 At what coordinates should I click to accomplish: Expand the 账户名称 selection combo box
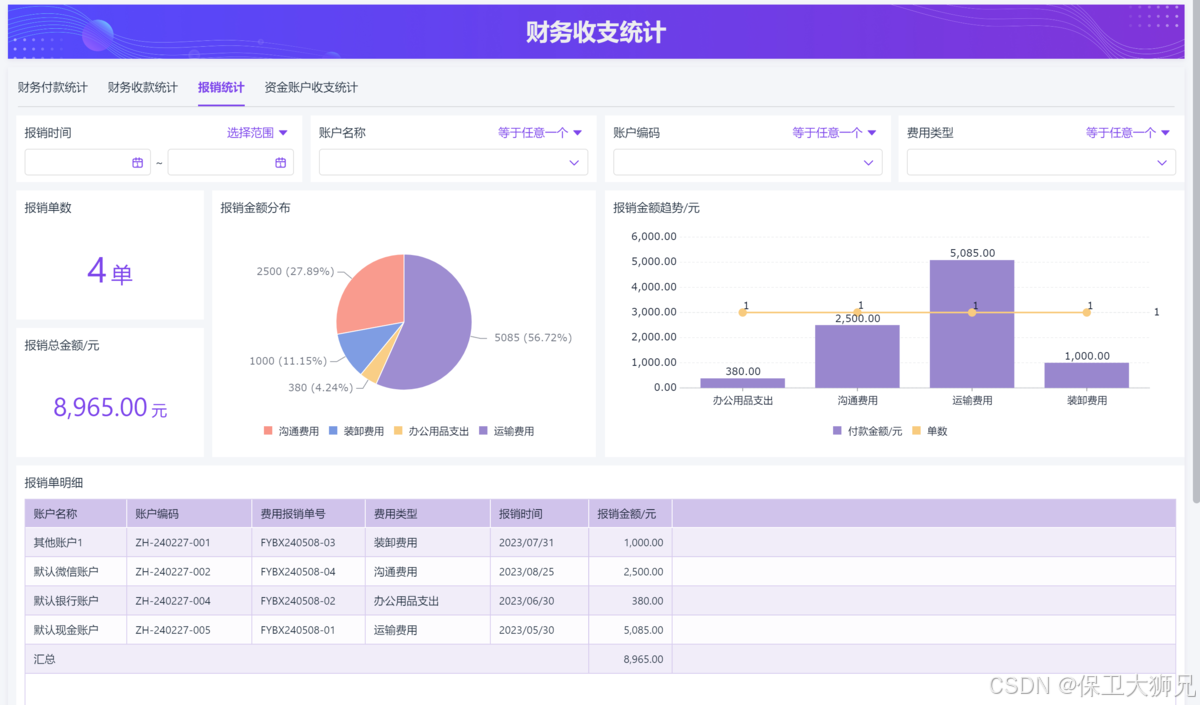click(453, 162)
